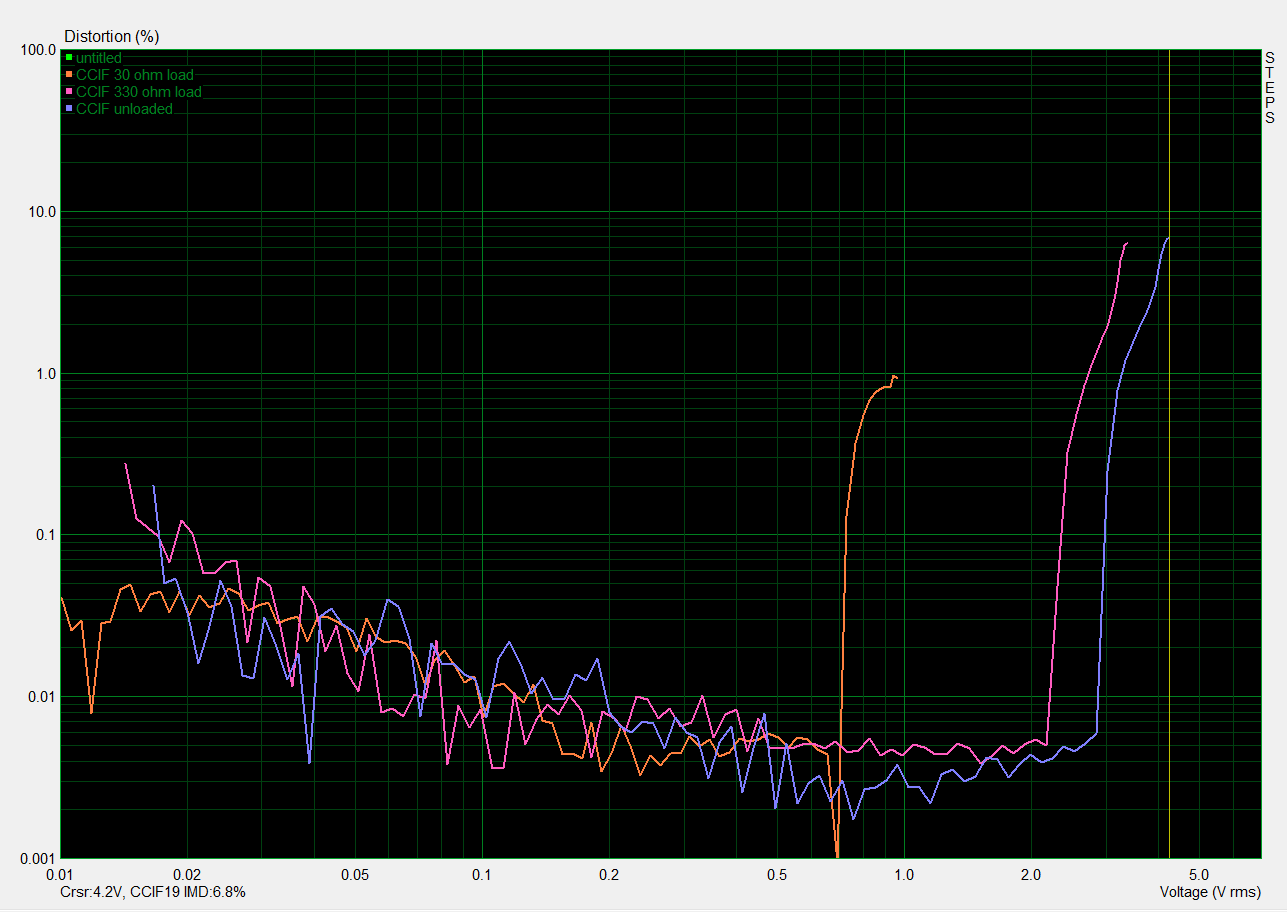Image resolution: width=1287 pixels, height=912 pixels.
Task: Select the 'CCIF unloaded' legend entry
Action: pyautogui.click(x=124, y=109)
